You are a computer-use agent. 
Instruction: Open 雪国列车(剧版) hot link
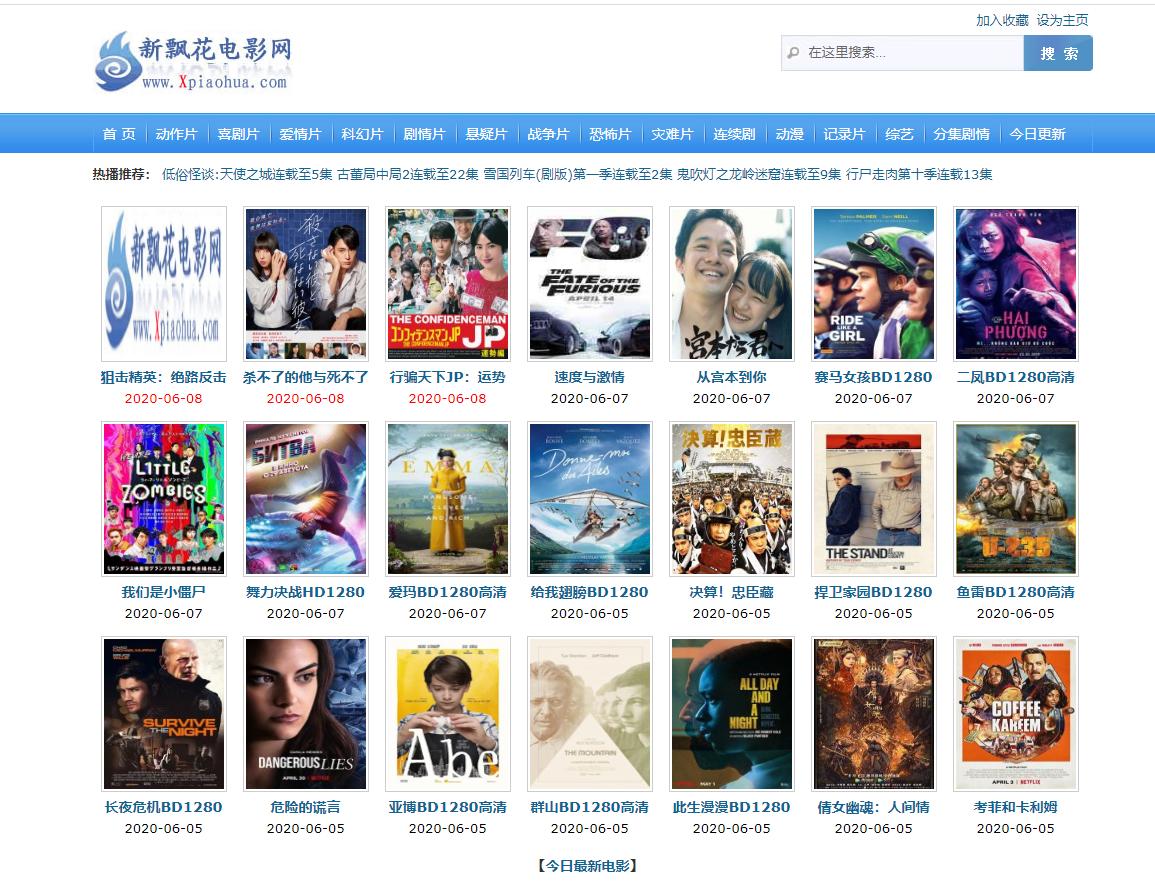click(x=578, y=175)
